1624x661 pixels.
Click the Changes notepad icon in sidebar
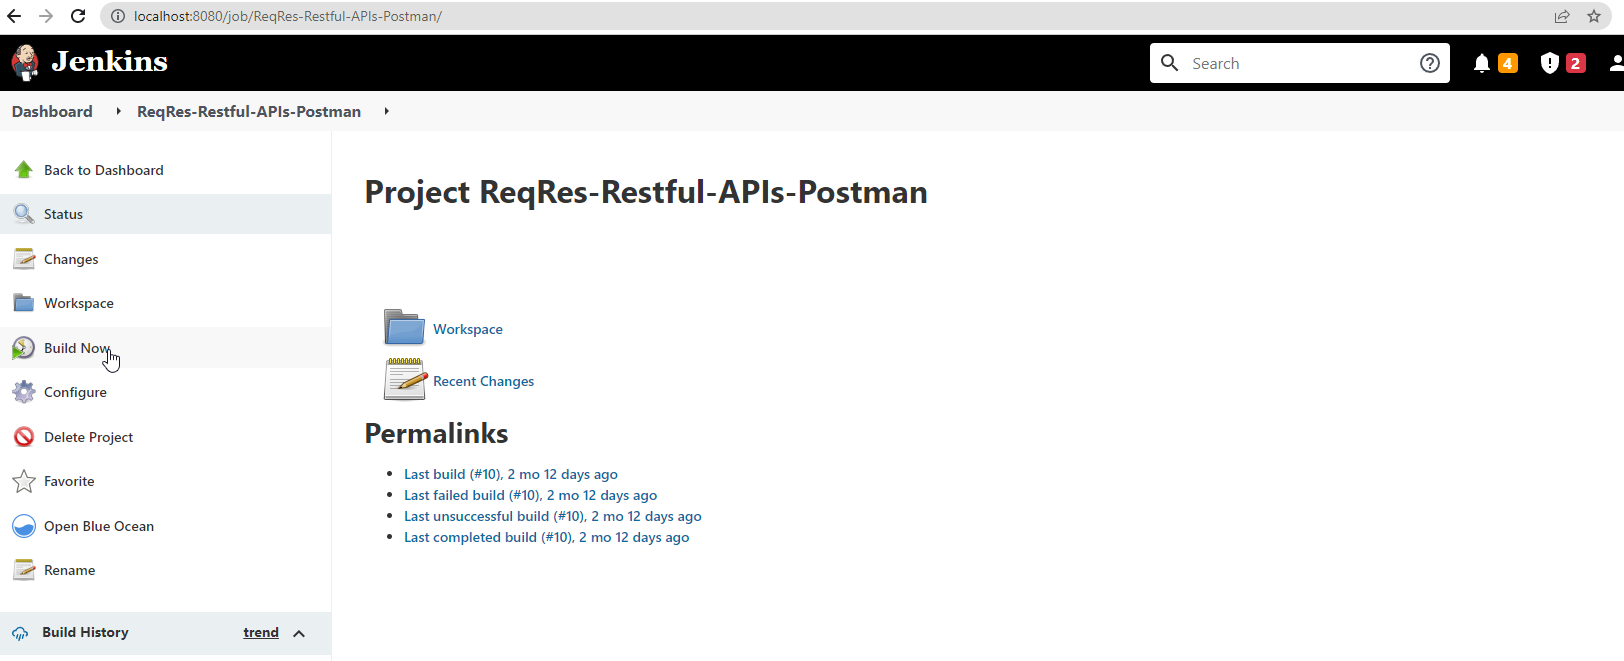click(24, 259)
